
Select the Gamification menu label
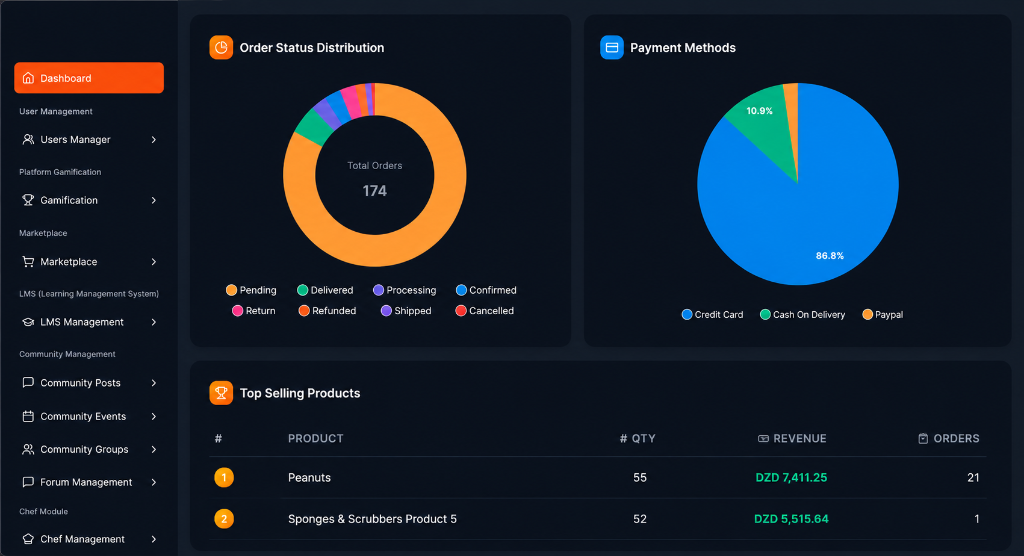[69, 200]
